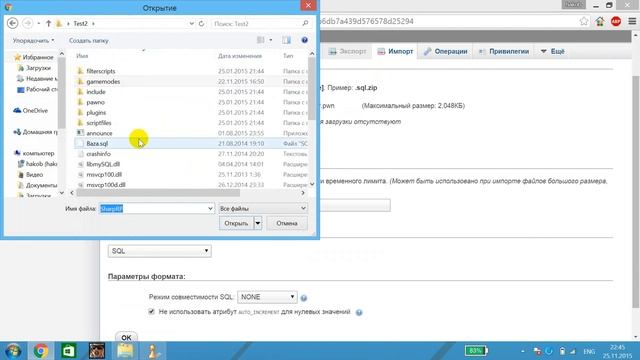Select the include folder
The image size is (640, 360).
tap(96, 92)
